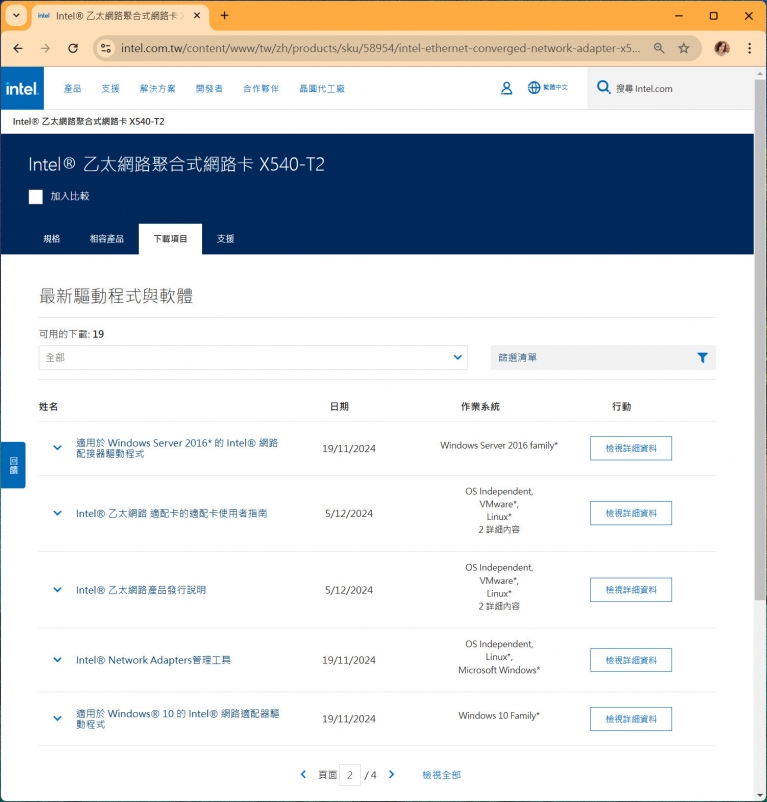Open the Chrome profile avatar

[721, 48]
